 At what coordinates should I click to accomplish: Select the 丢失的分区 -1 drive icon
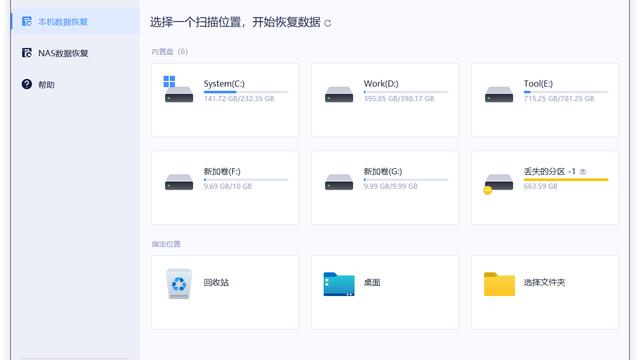point(498,184)
